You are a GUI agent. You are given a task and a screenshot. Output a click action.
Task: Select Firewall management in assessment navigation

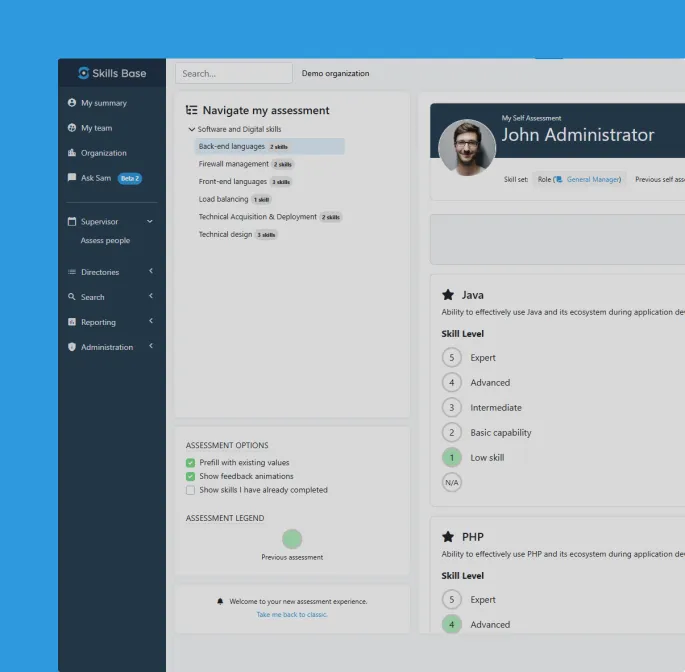[x=233, y=164]
